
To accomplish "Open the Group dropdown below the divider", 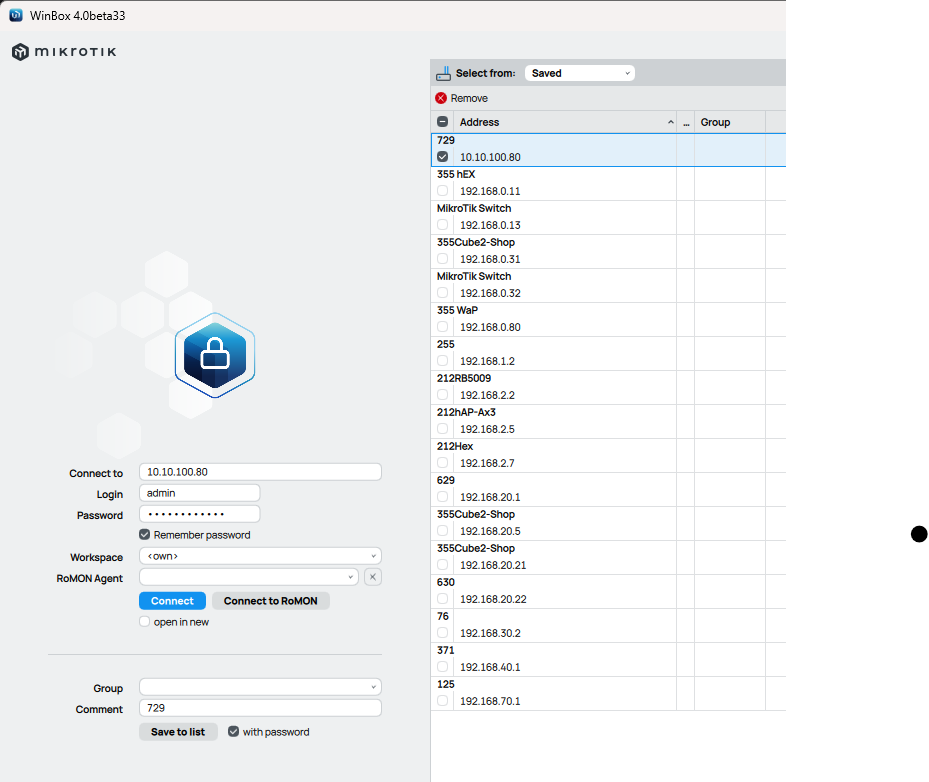I will 260,687.
